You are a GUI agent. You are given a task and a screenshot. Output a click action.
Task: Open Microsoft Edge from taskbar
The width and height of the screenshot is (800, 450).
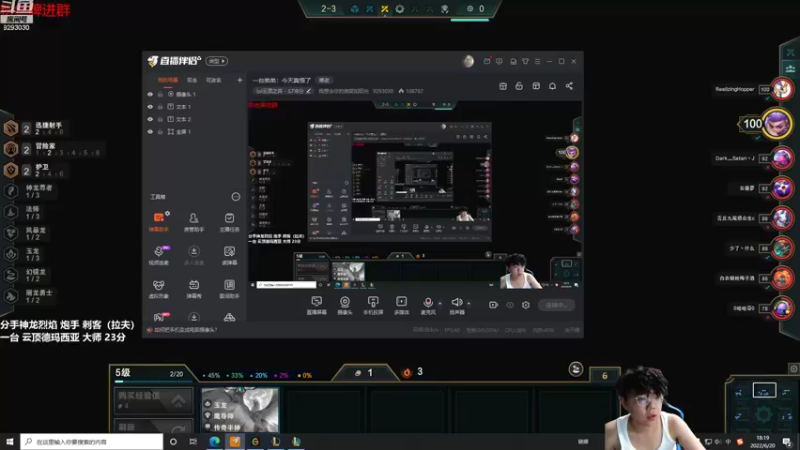(x=214, y=441)
